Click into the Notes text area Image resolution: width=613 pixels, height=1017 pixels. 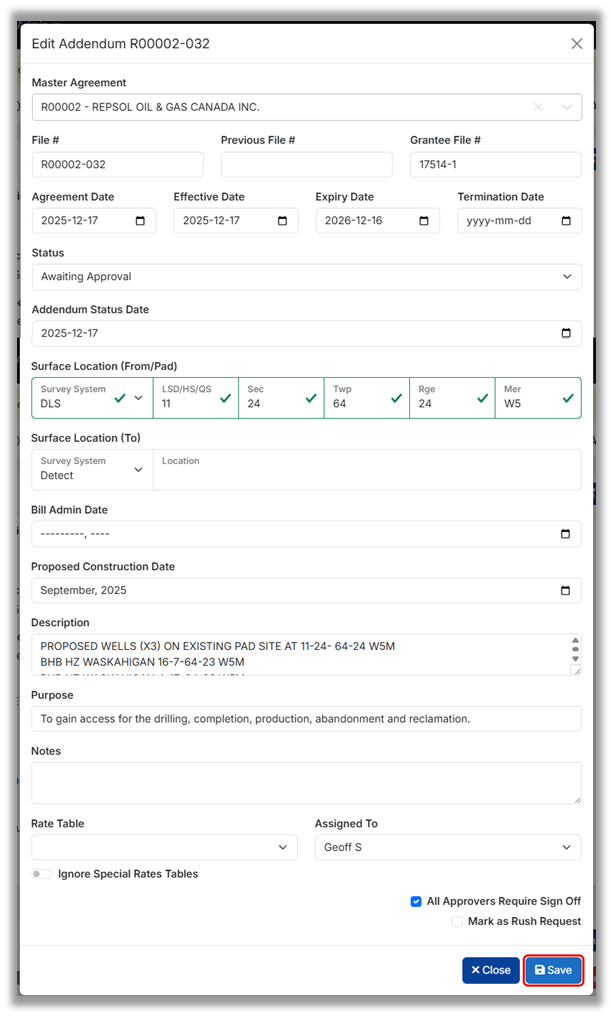click(306, 783)
